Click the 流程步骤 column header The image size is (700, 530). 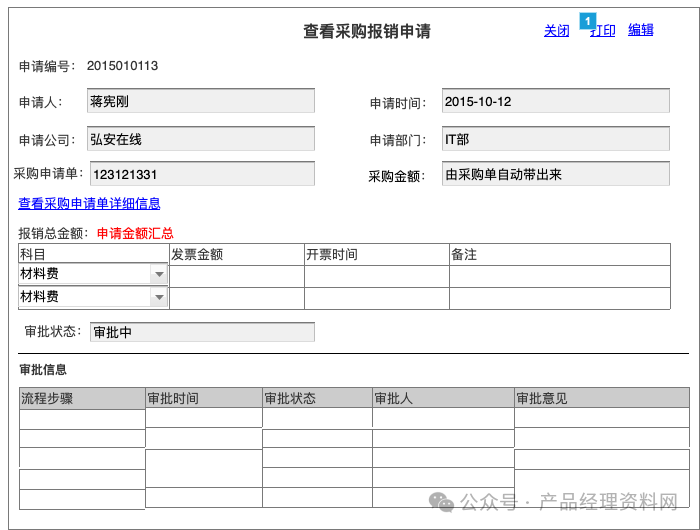(82, 398)
